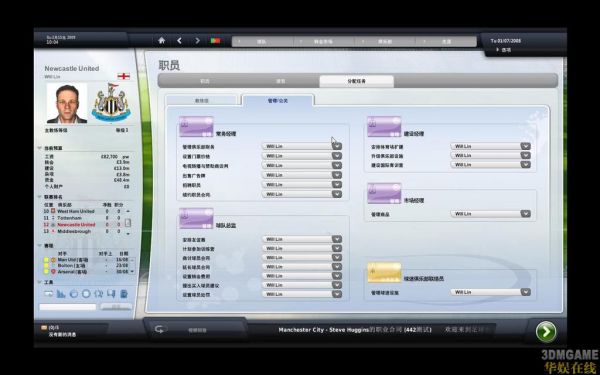
Task: Go forward with the right arrow icon
Action: tap(197, 40)
